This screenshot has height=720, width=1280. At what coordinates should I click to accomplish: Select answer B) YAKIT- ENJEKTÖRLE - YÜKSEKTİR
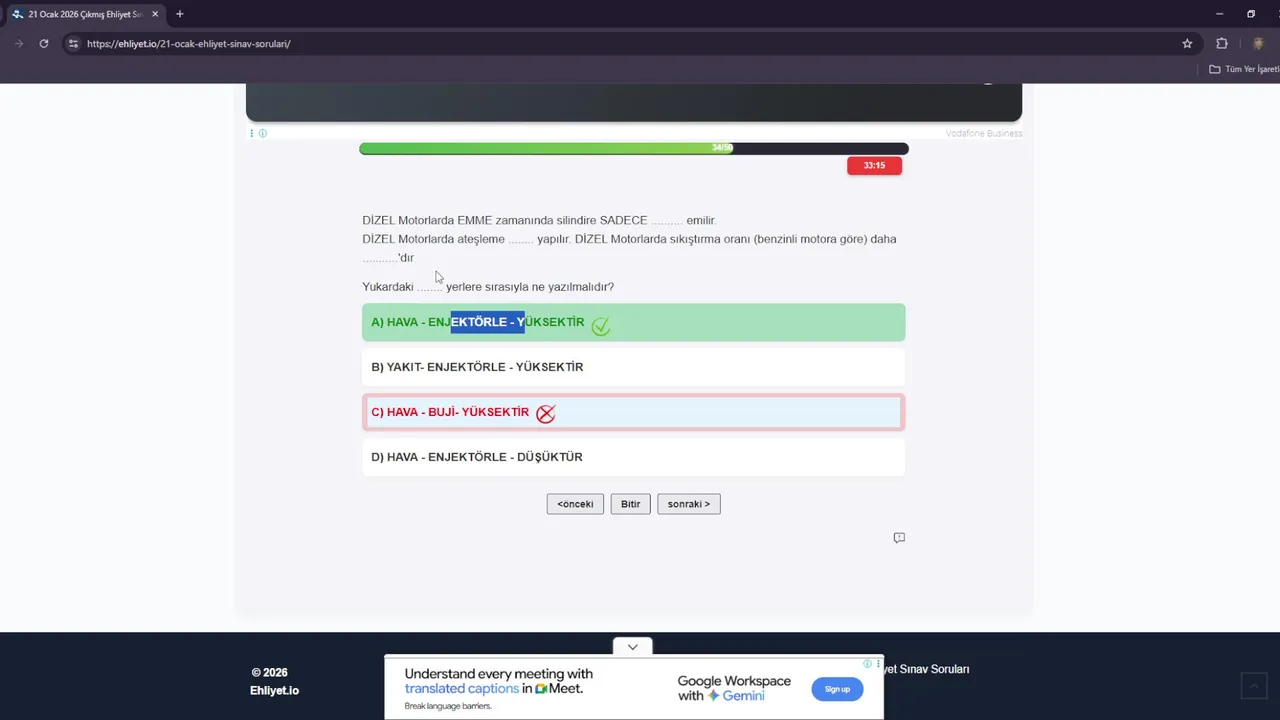(633, 367)
